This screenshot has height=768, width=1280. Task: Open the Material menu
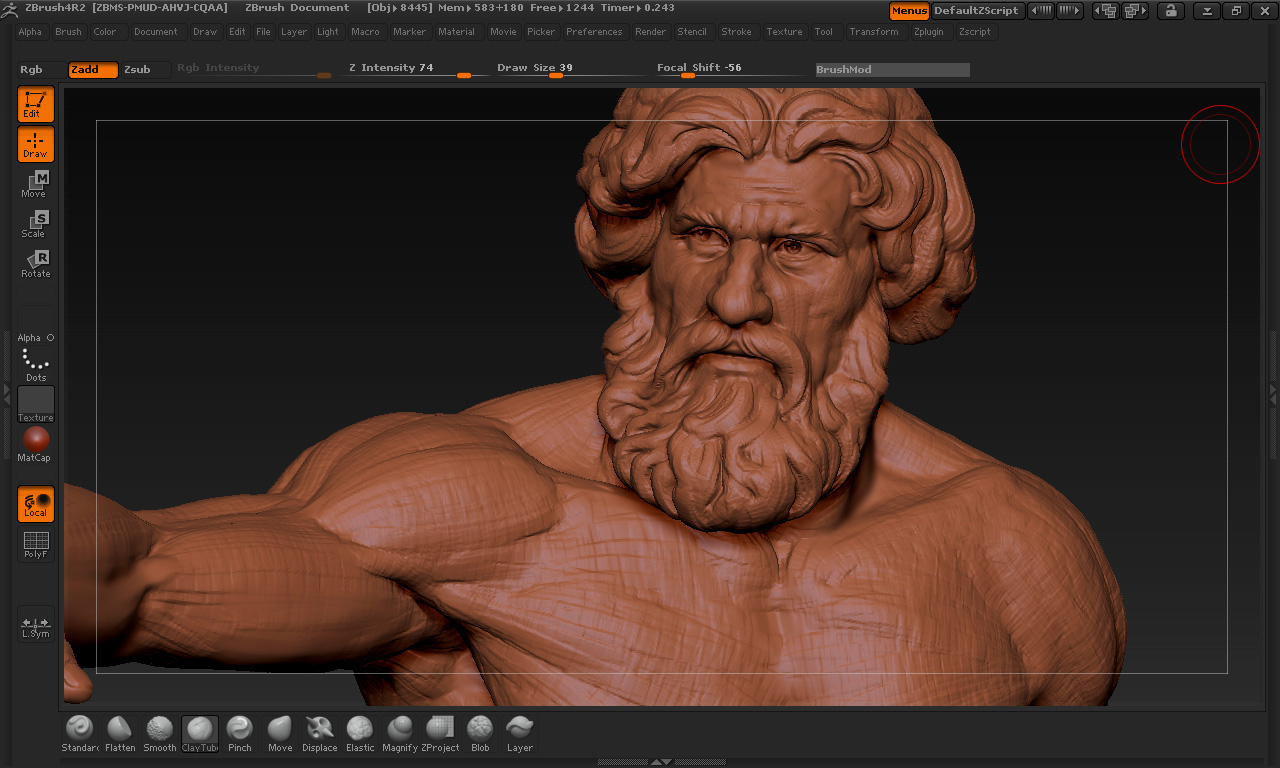[x=457, y=32]
